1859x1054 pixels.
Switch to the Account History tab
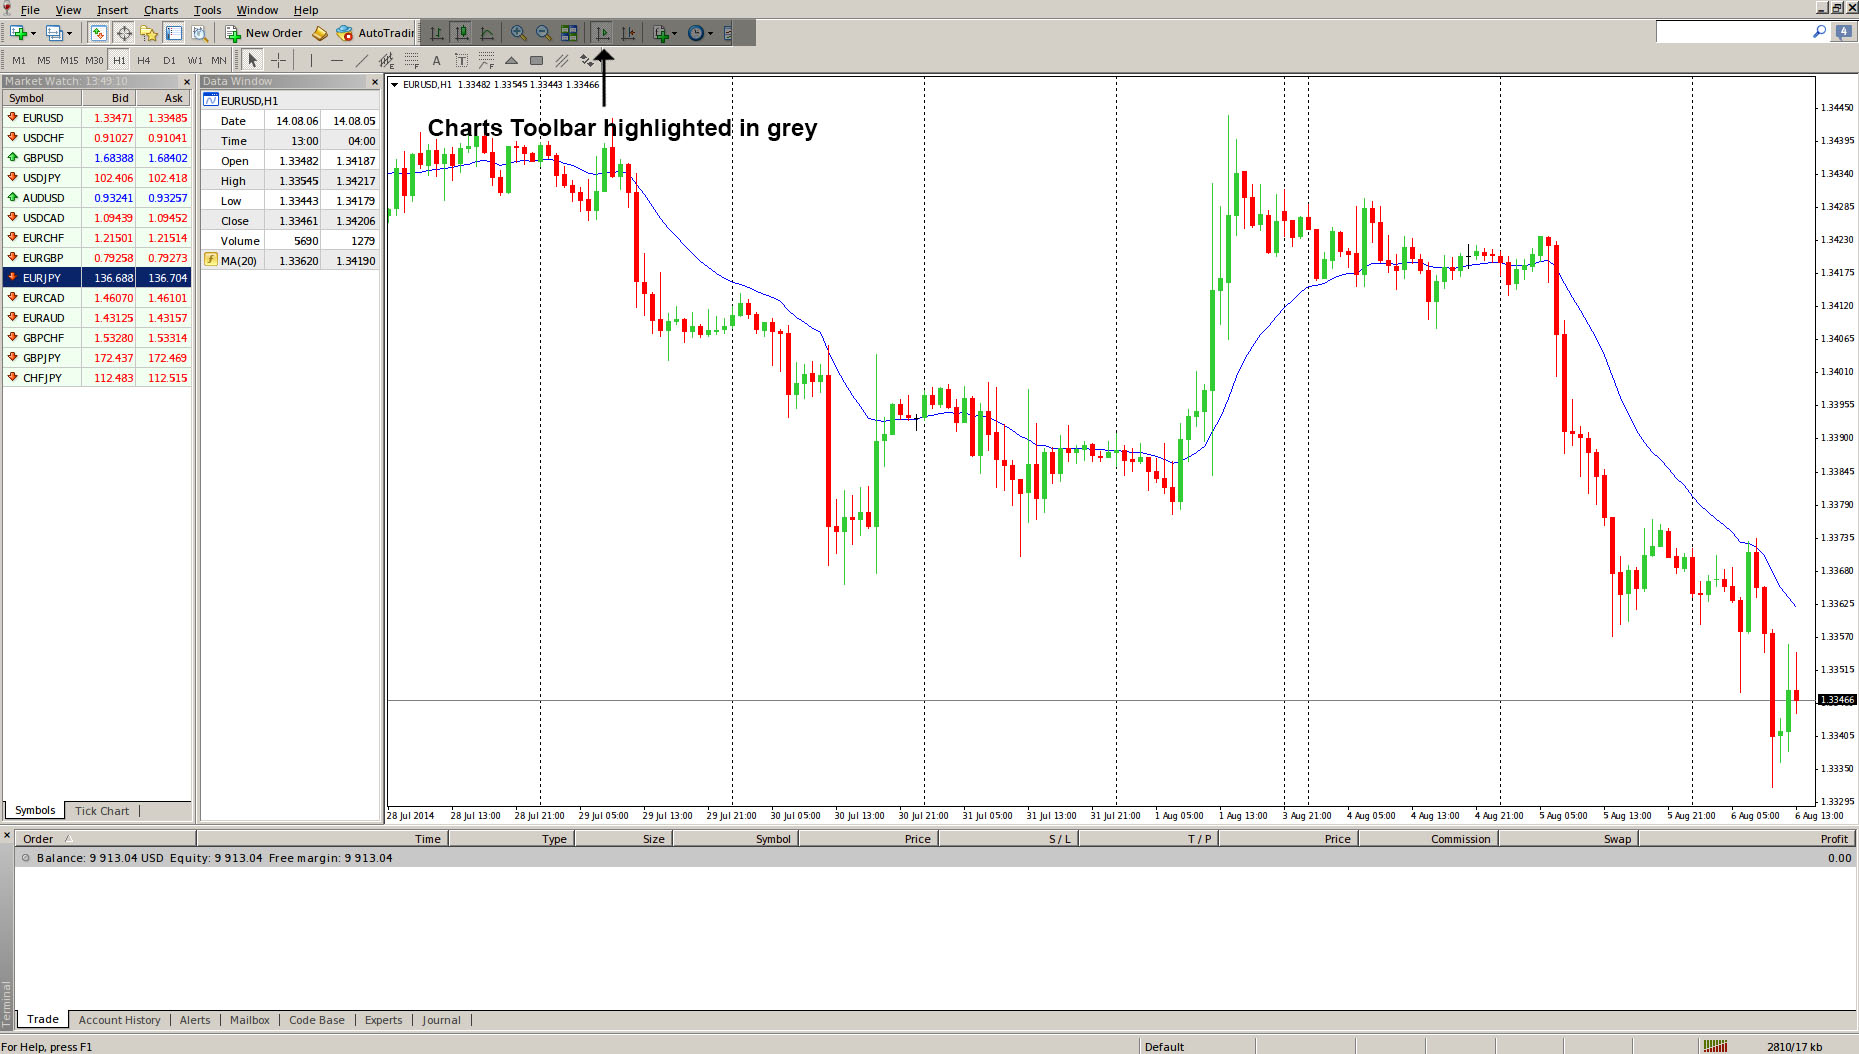pos(119,1020)
